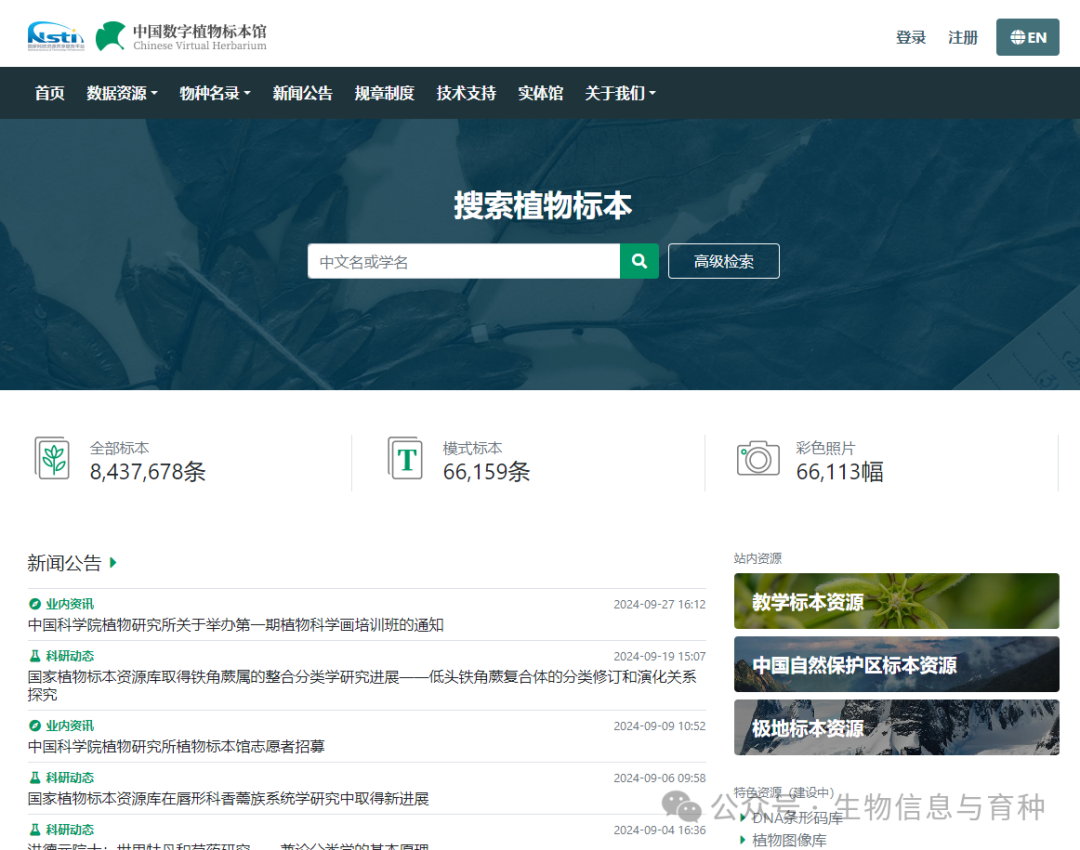Select the 首页 navigation item
Screen dimensions: 1080x850
48,92
